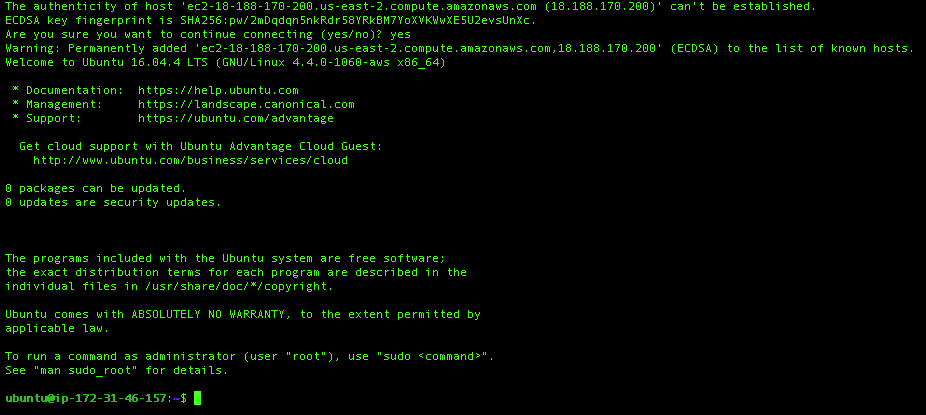Click the ubuntu@ip-172-31-46-157 shell prompt
Screen dimensions: 926x415
point(96,398)
